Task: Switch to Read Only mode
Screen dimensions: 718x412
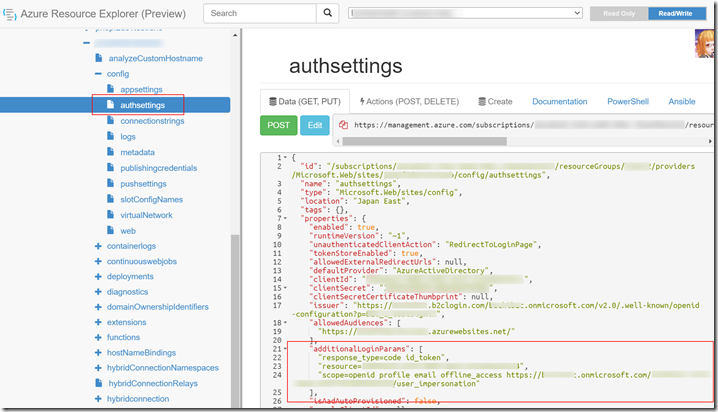Action: pos(619,14)
